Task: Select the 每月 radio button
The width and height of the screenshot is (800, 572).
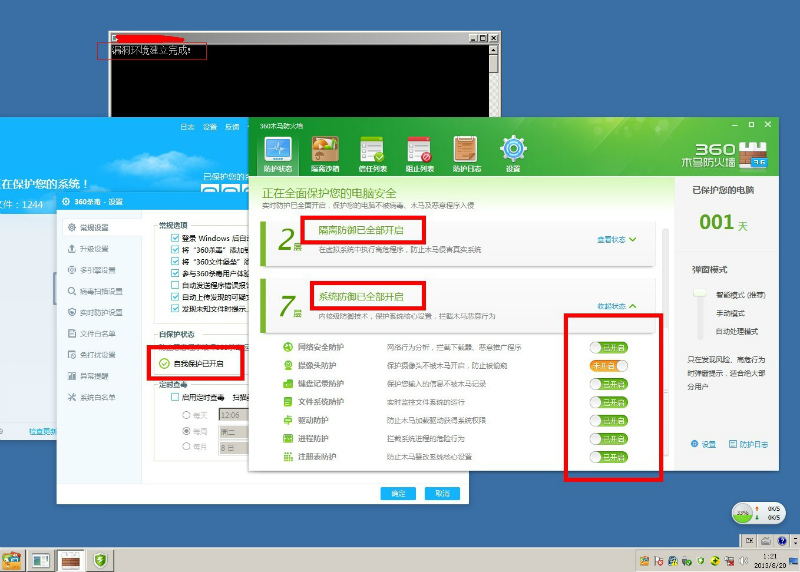Action: click(186, 446)
